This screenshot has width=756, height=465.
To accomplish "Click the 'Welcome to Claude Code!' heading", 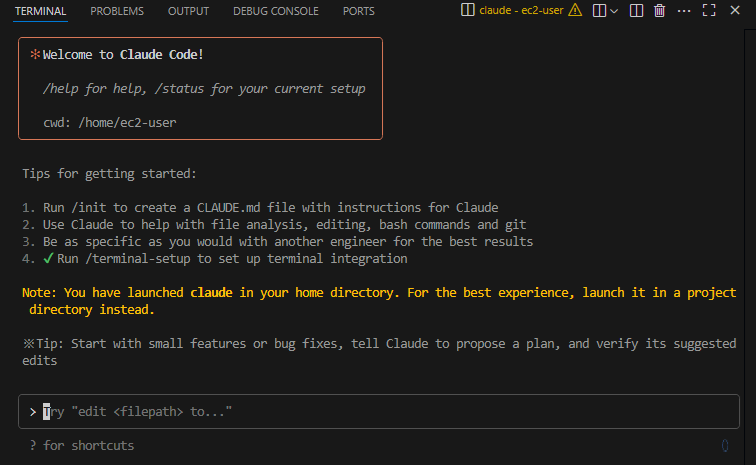I will point(123,55).
